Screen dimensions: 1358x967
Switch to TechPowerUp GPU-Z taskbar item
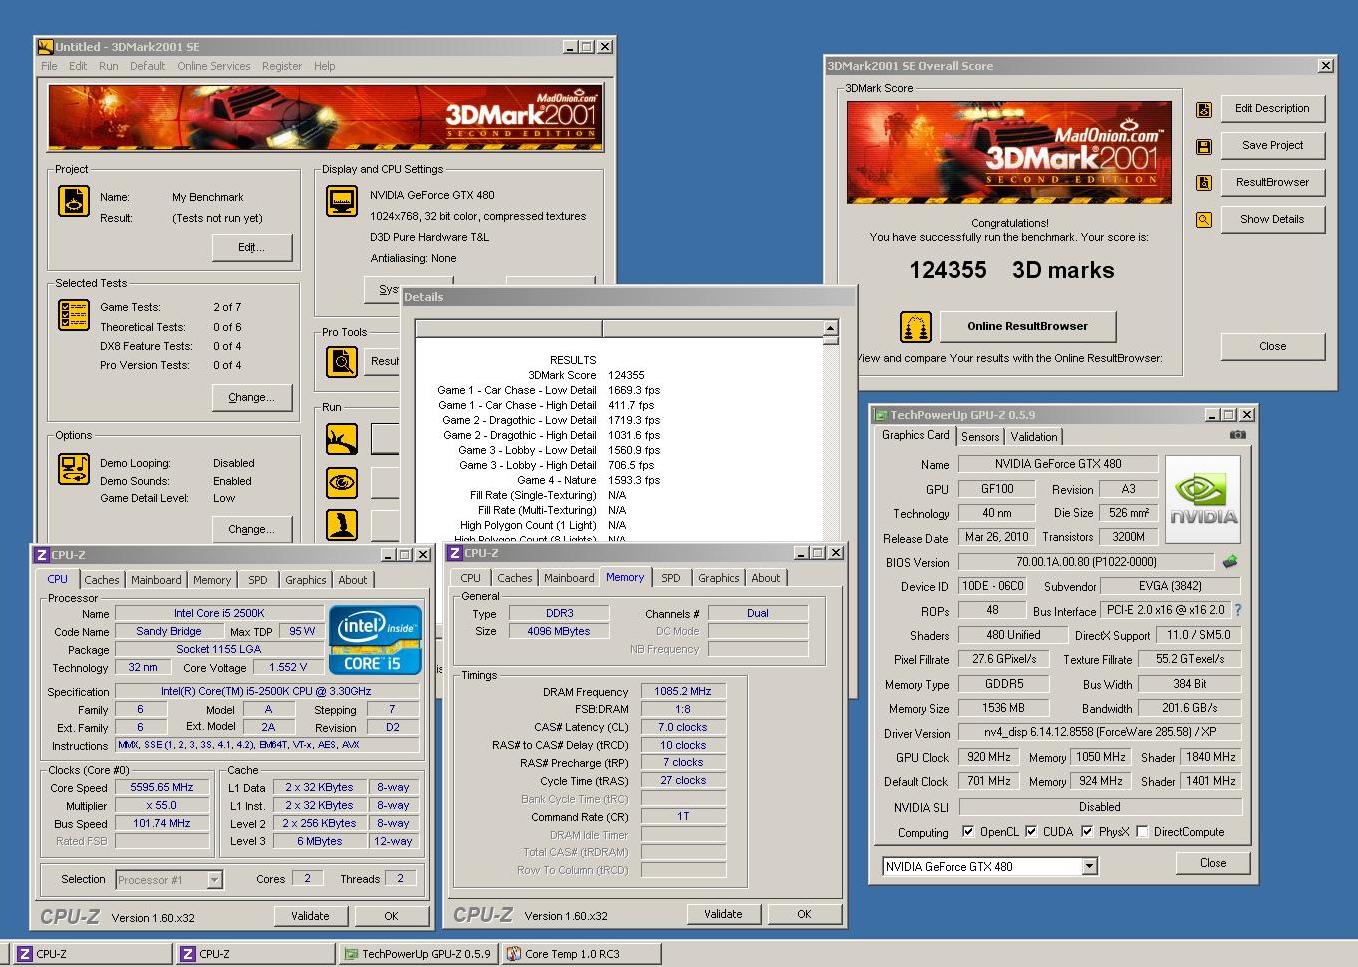pos(418,954)
